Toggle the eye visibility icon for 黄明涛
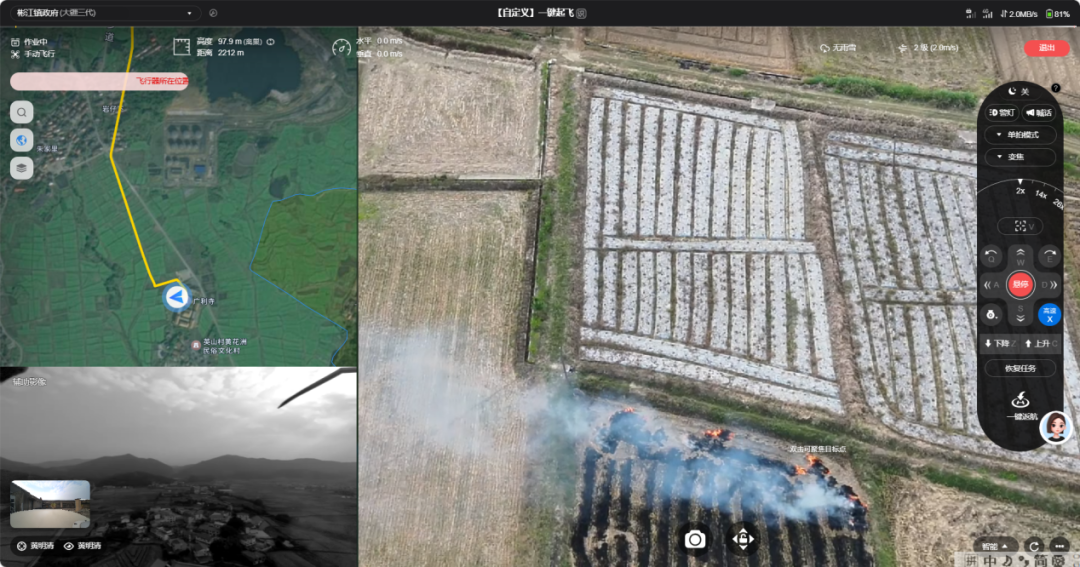Viewport: 1080px width, 567px height. (x=69, y=546)
